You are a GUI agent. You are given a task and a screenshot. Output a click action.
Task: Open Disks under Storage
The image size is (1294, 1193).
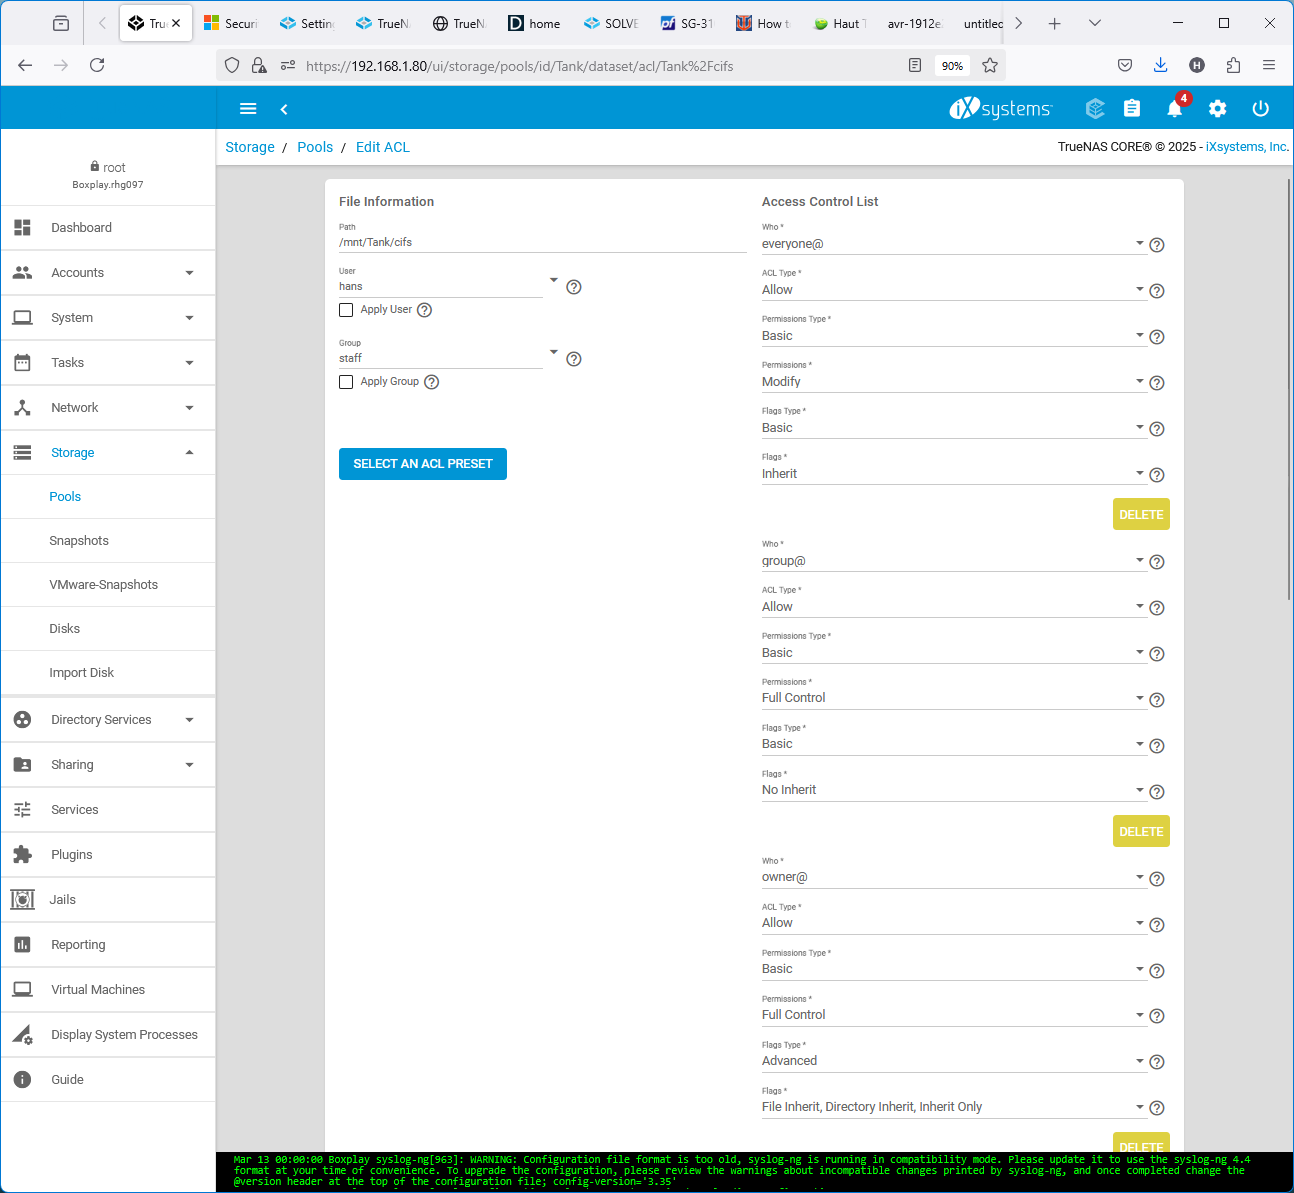(108, 629)
